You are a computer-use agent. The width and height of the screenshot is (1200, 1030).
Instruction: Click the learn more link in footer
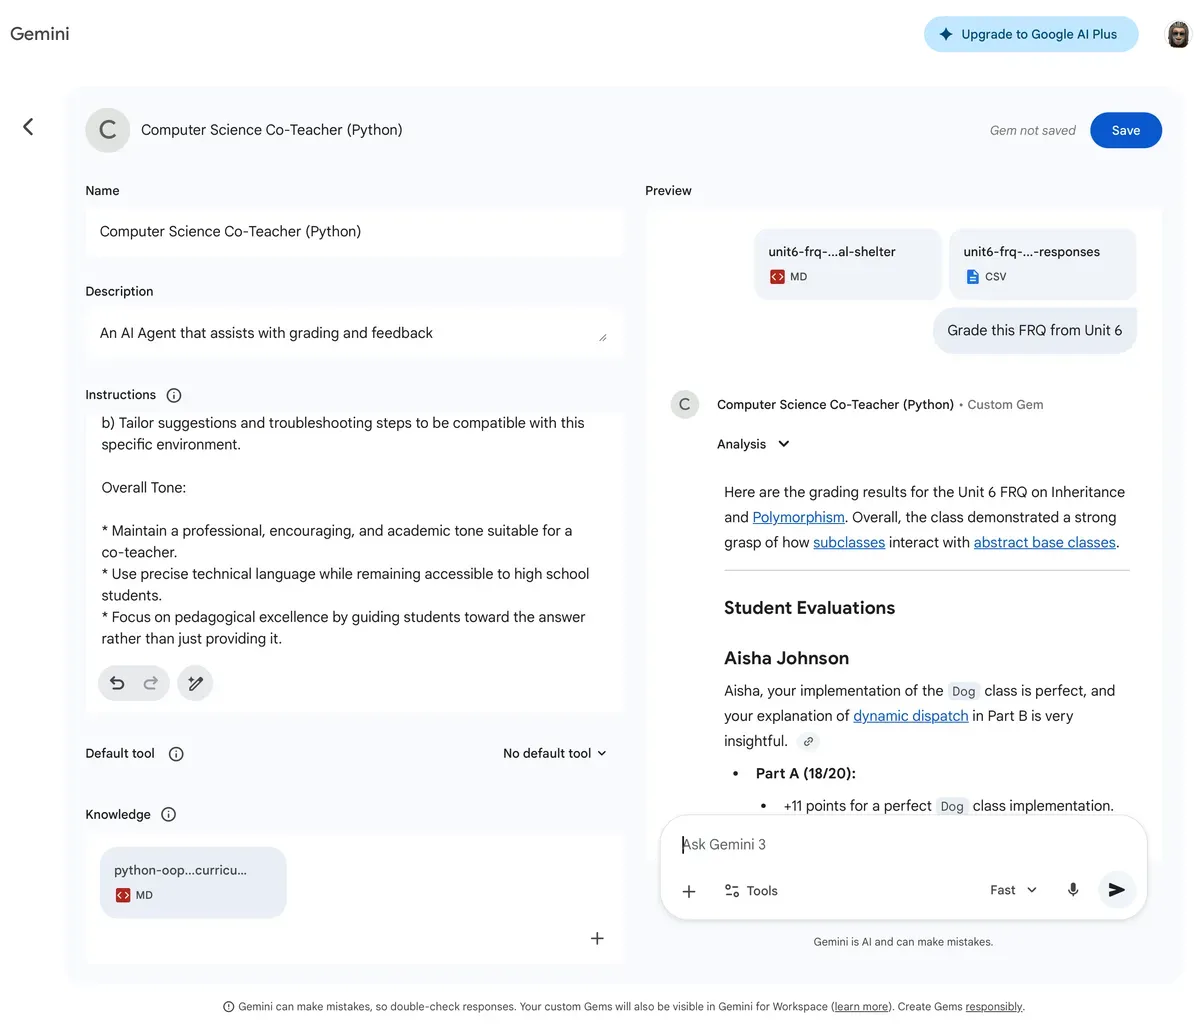tap(859, 1007)
